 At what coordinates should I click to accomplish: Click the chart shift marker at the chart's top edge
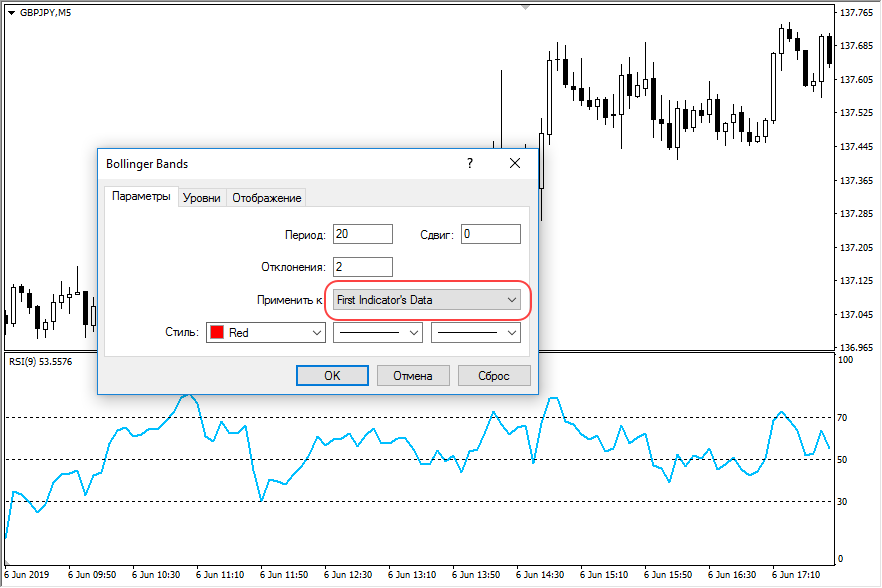pyautogui.click(x=525, y=6)
